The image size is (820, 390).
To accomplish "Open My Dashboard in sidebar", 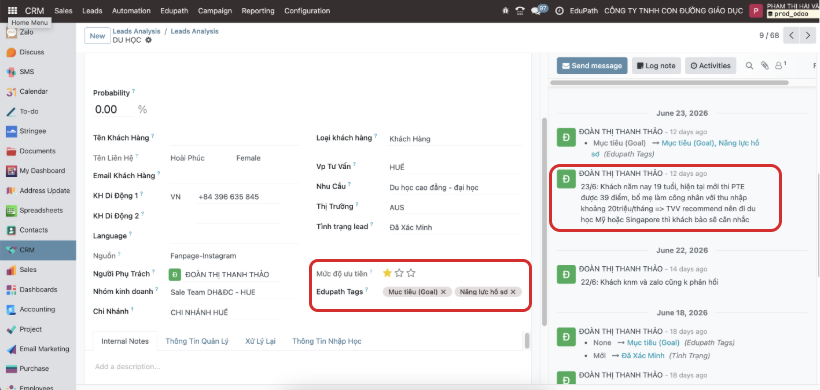I will click(38, 170).
